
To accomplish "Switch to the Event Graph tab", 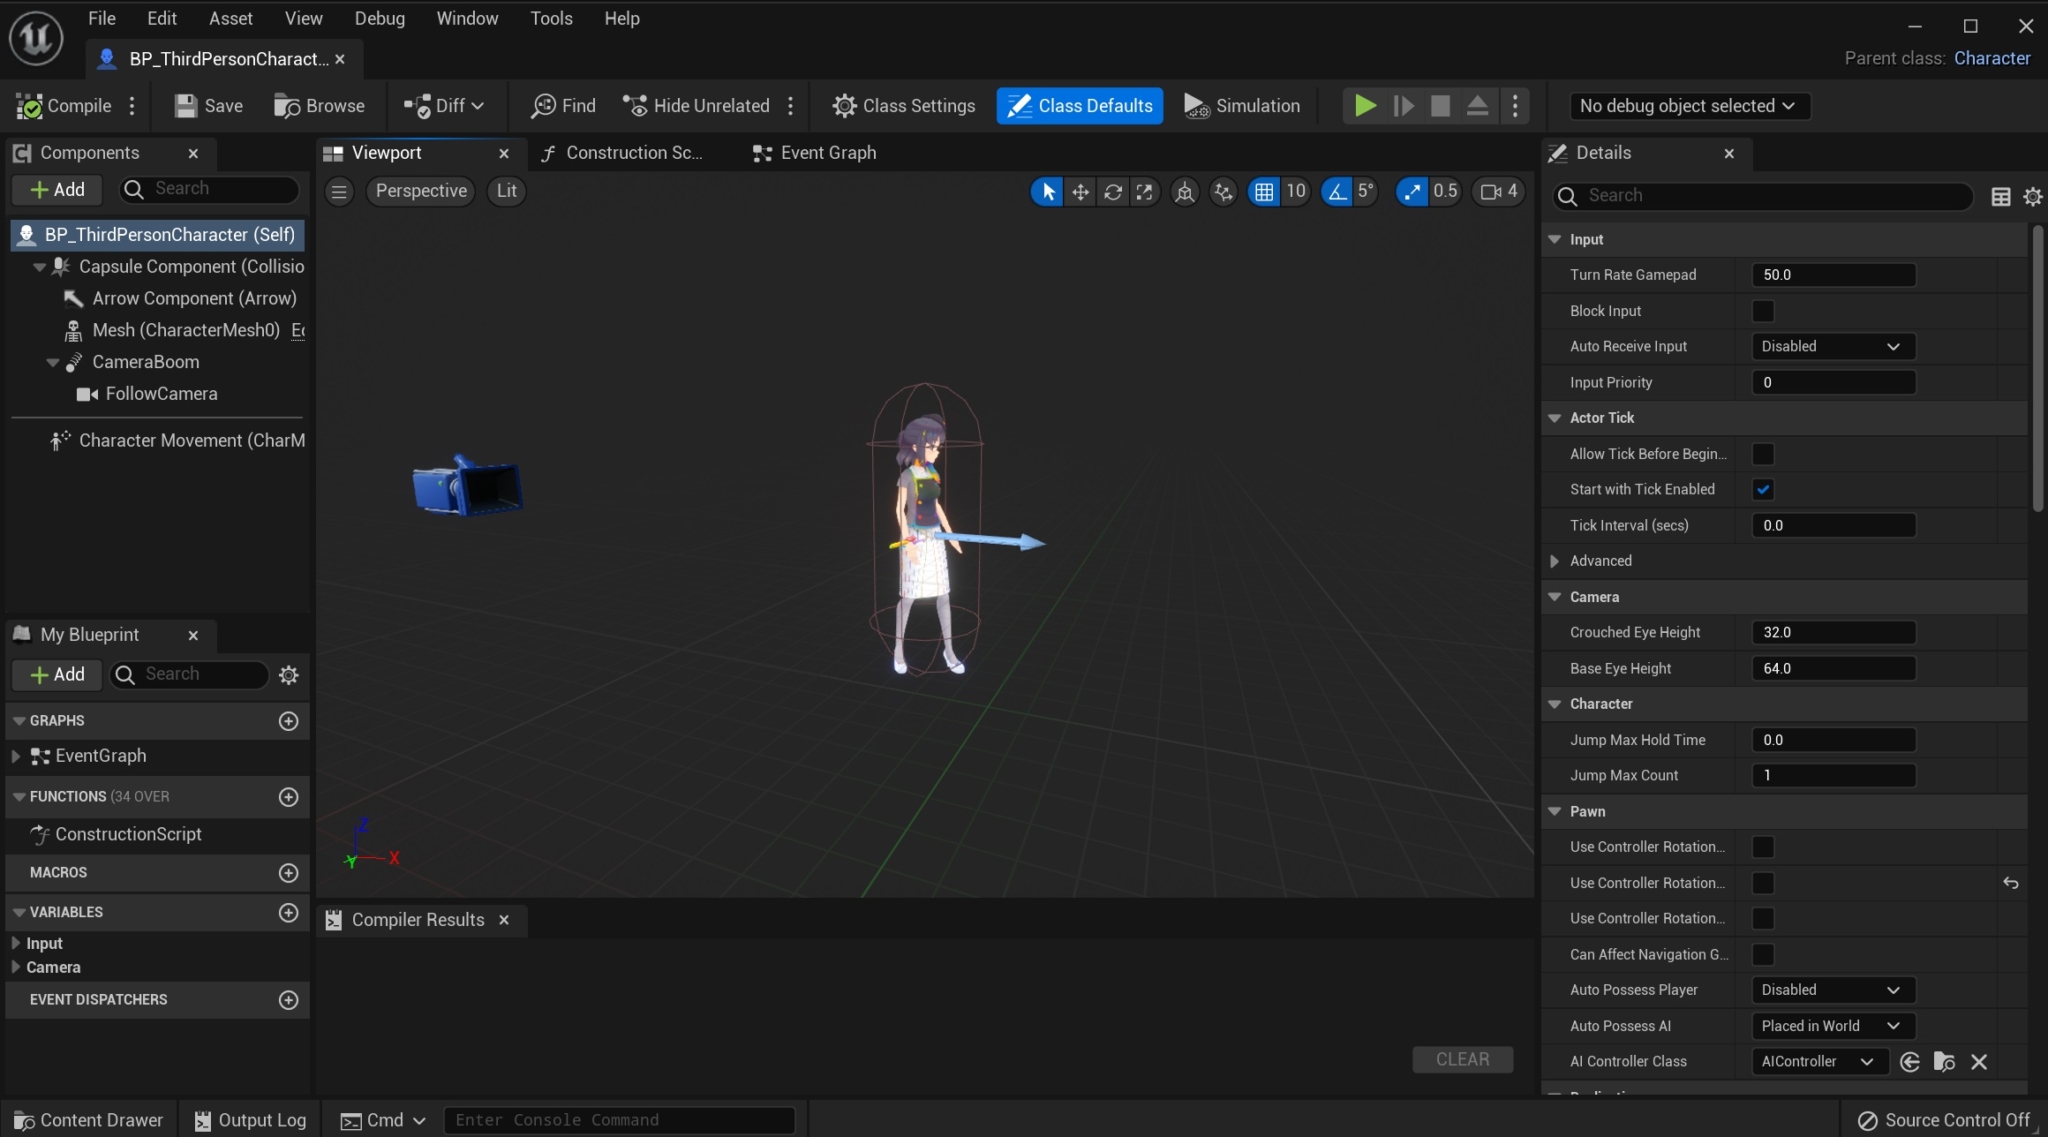I will click(812, 152).
